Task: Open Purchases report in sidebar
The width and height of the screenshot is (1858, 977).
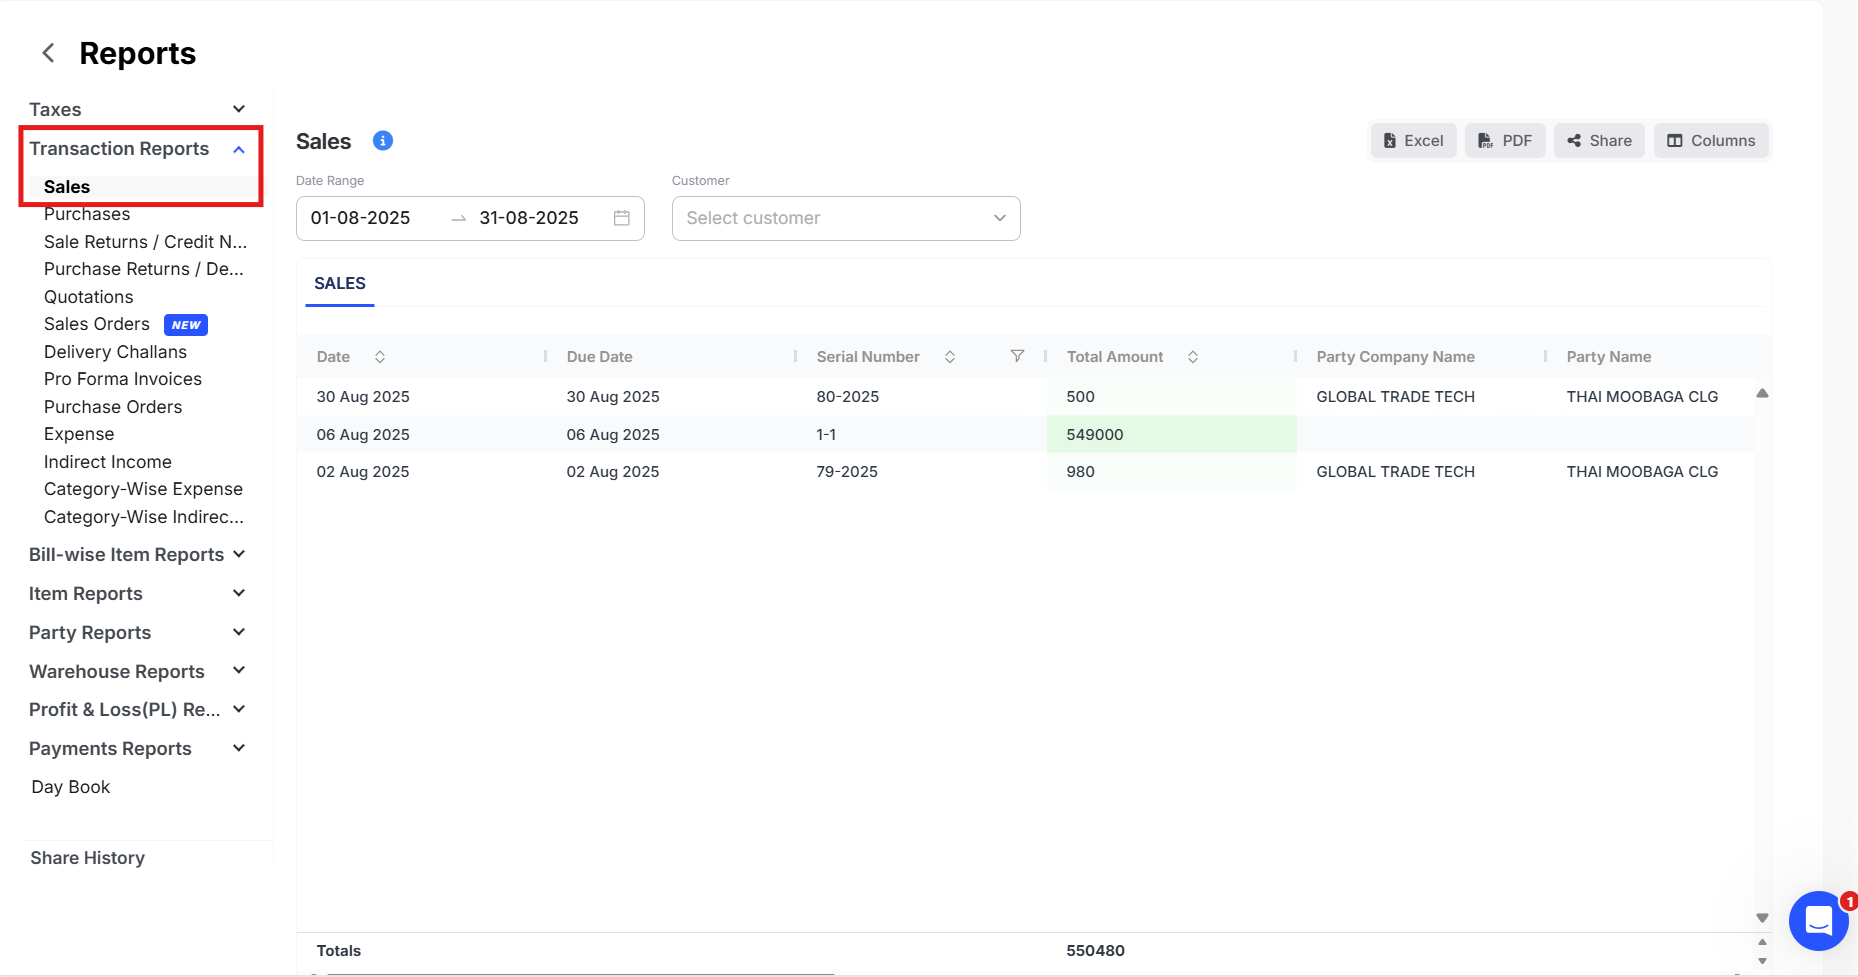Action: point(87,214)
